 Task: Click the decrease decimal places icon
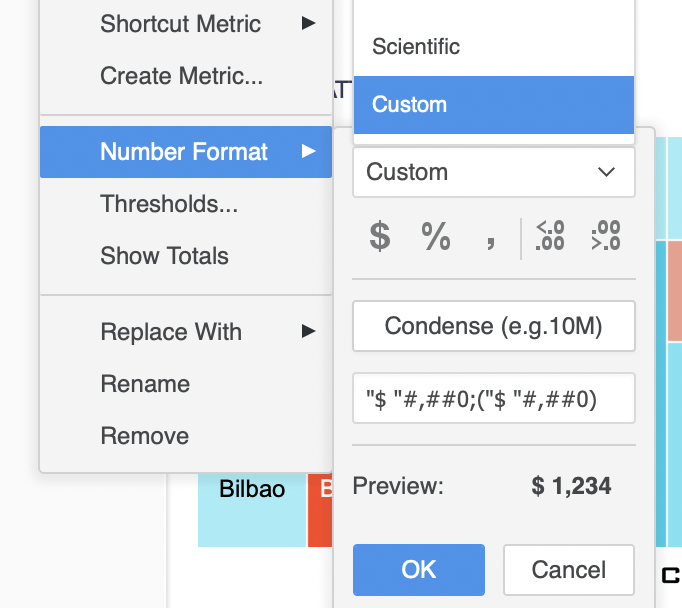(x=550, y=237)
